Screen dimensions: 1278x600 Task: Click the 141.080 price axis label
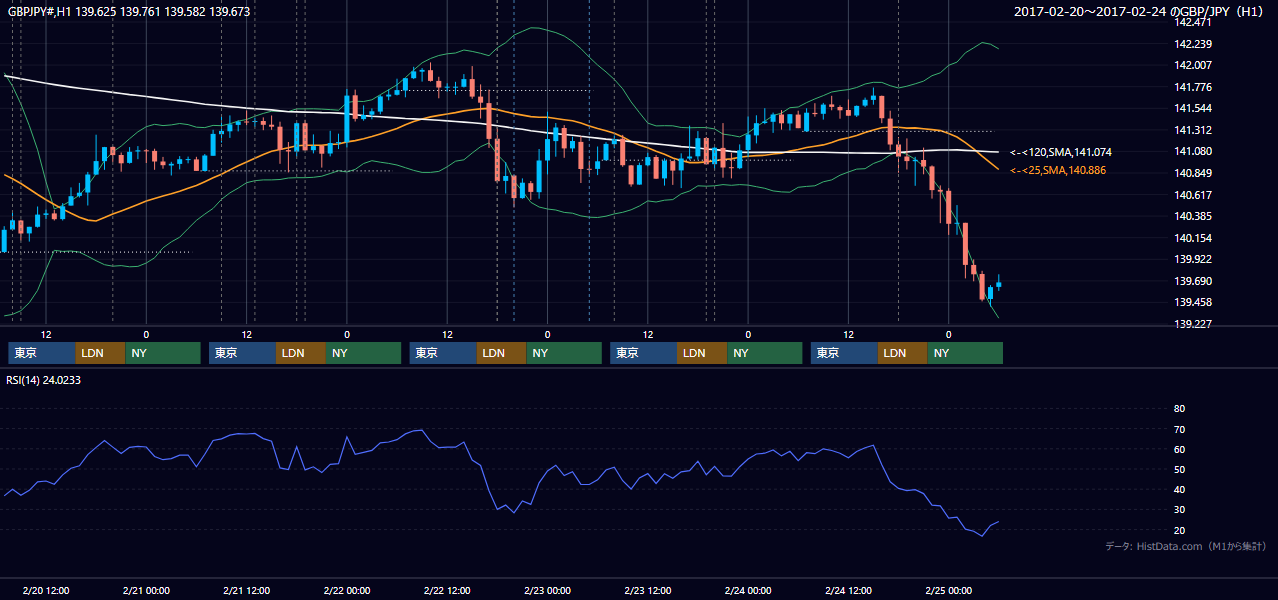coord(1194,151)
